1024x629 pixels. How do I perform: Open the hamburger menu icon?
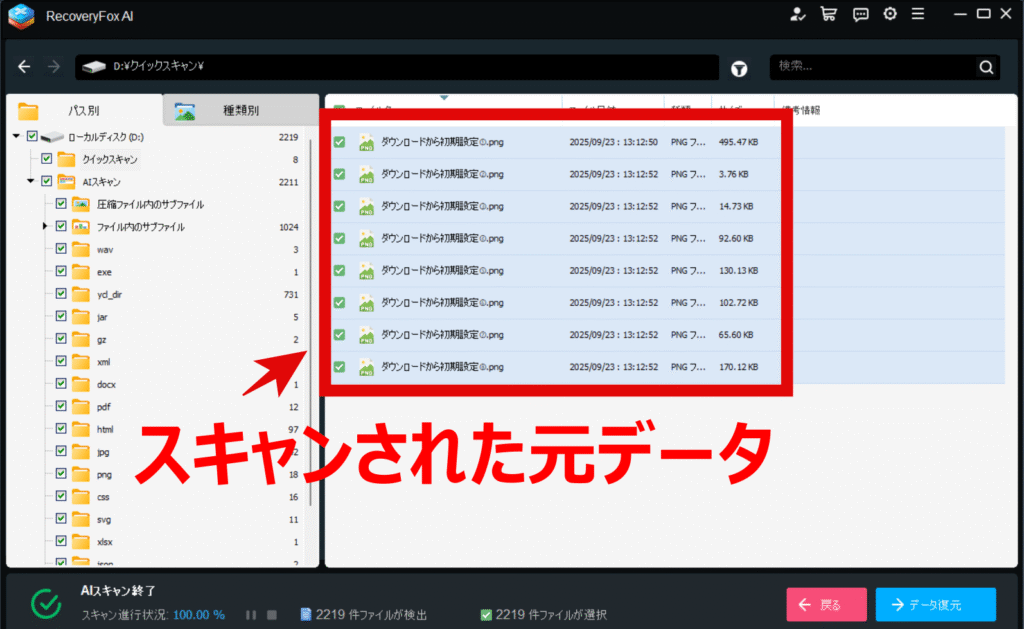(918, 14)
